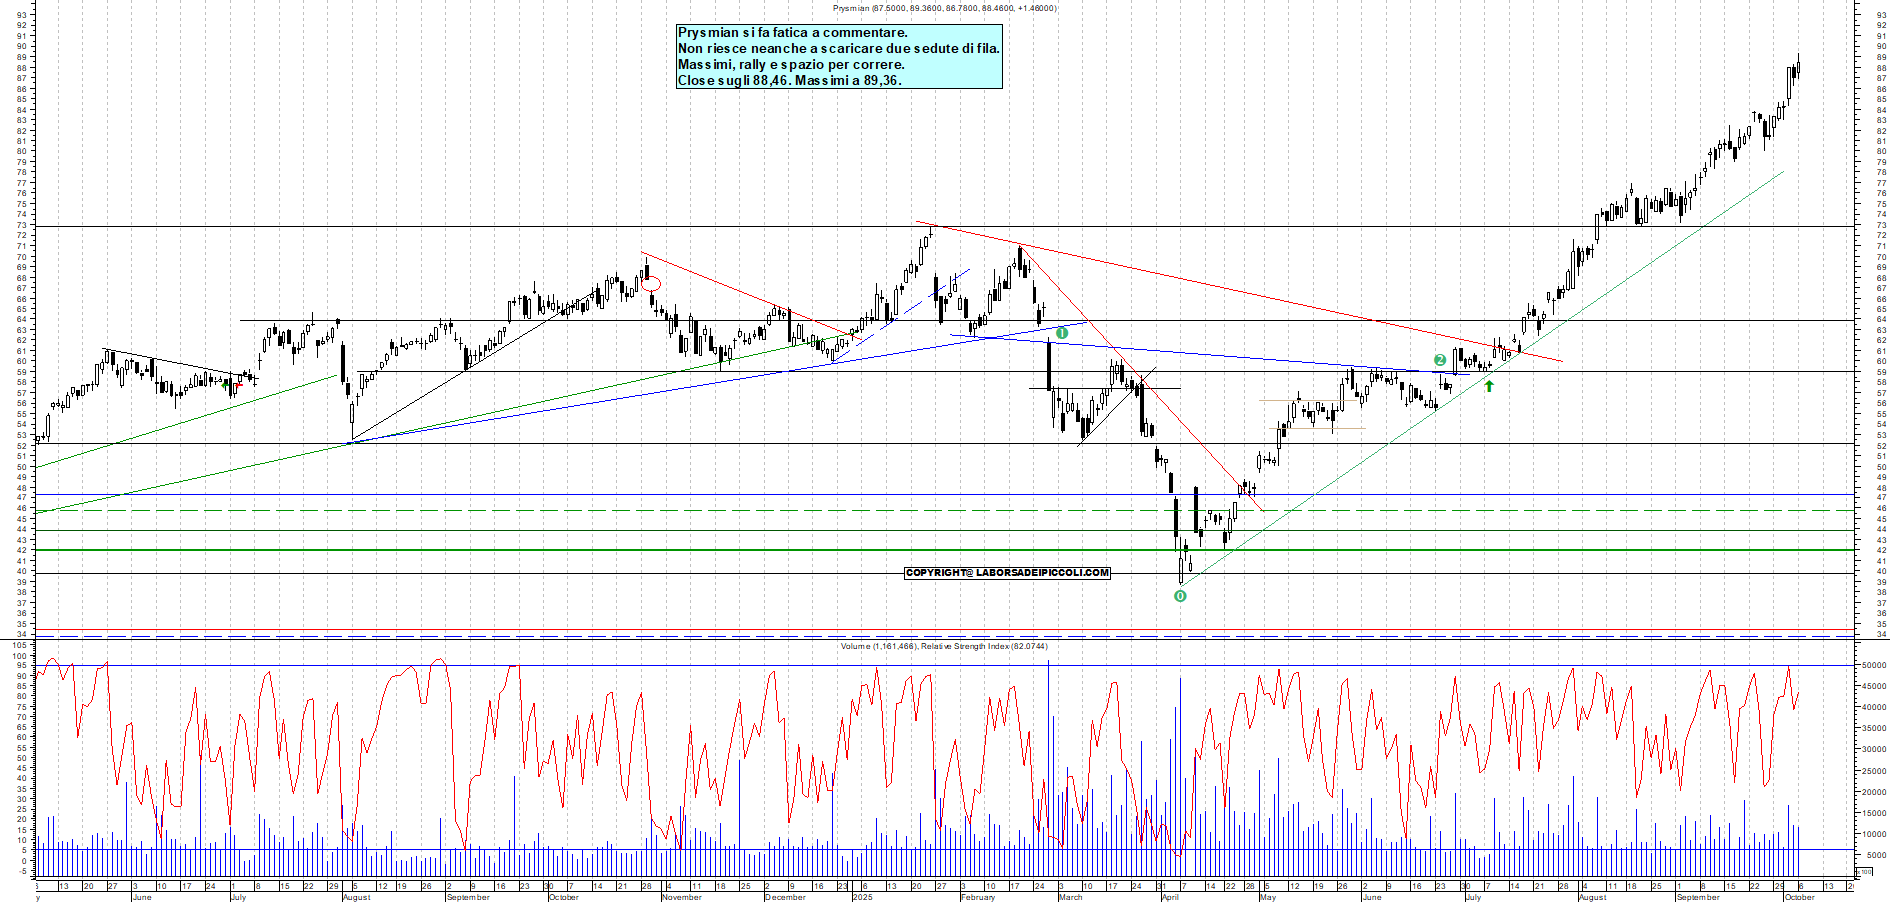This screenshot has width=1890, height=902.
Task: Click the small box at the bottom-right corner
Action: (1863, 873)
